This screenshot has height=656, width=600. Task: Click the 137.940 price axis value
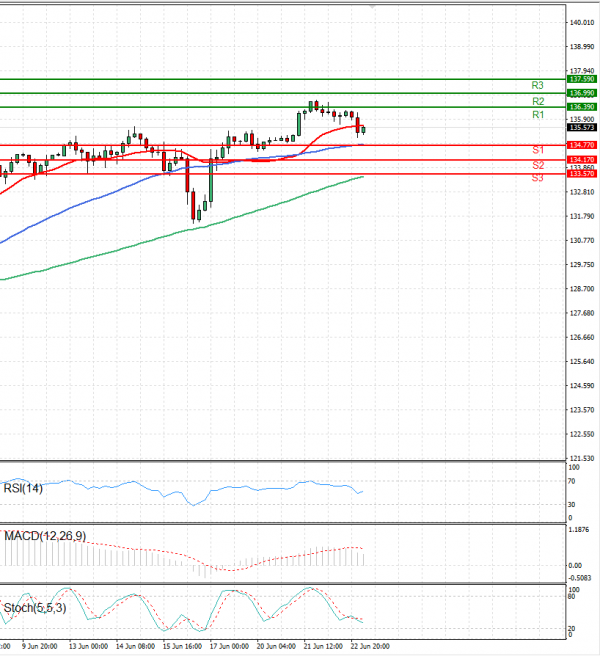point(582,71)
